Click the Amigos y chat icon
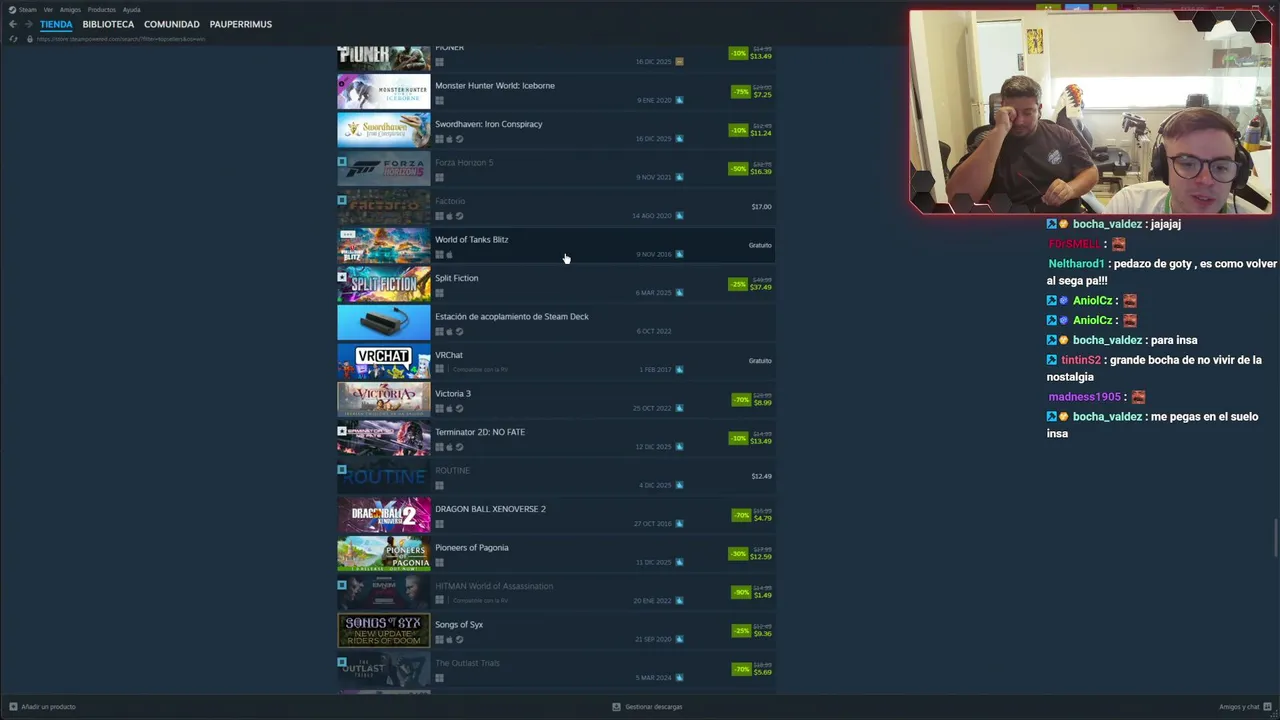This screenshot has height=720, width=1280. (x=1267, y=707)
